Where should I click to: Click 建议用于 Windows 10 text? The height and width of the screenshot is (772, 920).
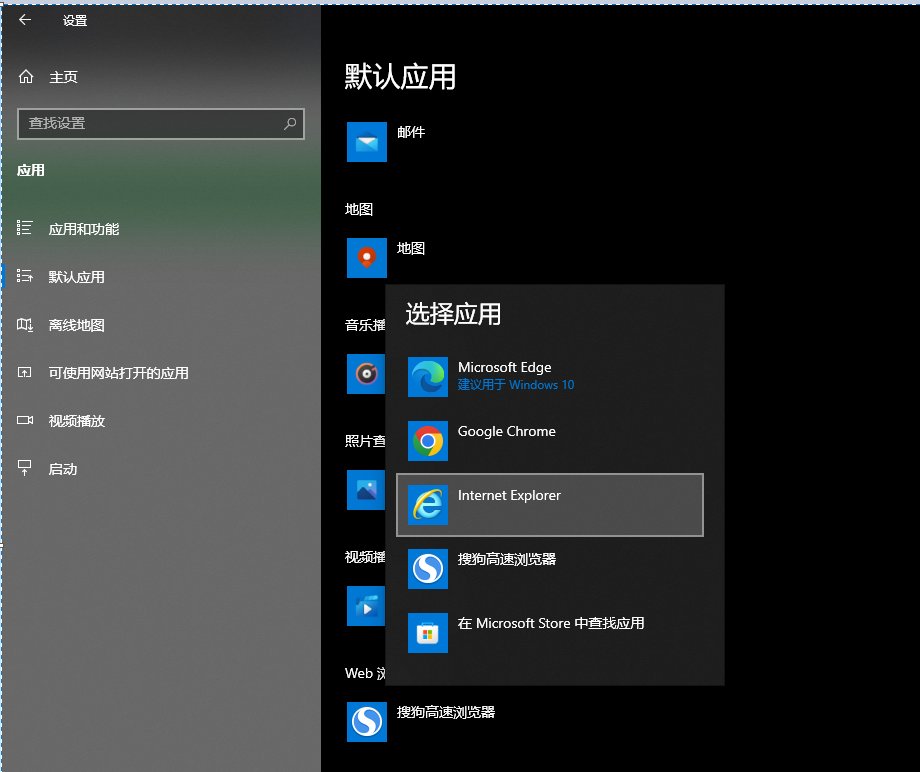(516, 385)
